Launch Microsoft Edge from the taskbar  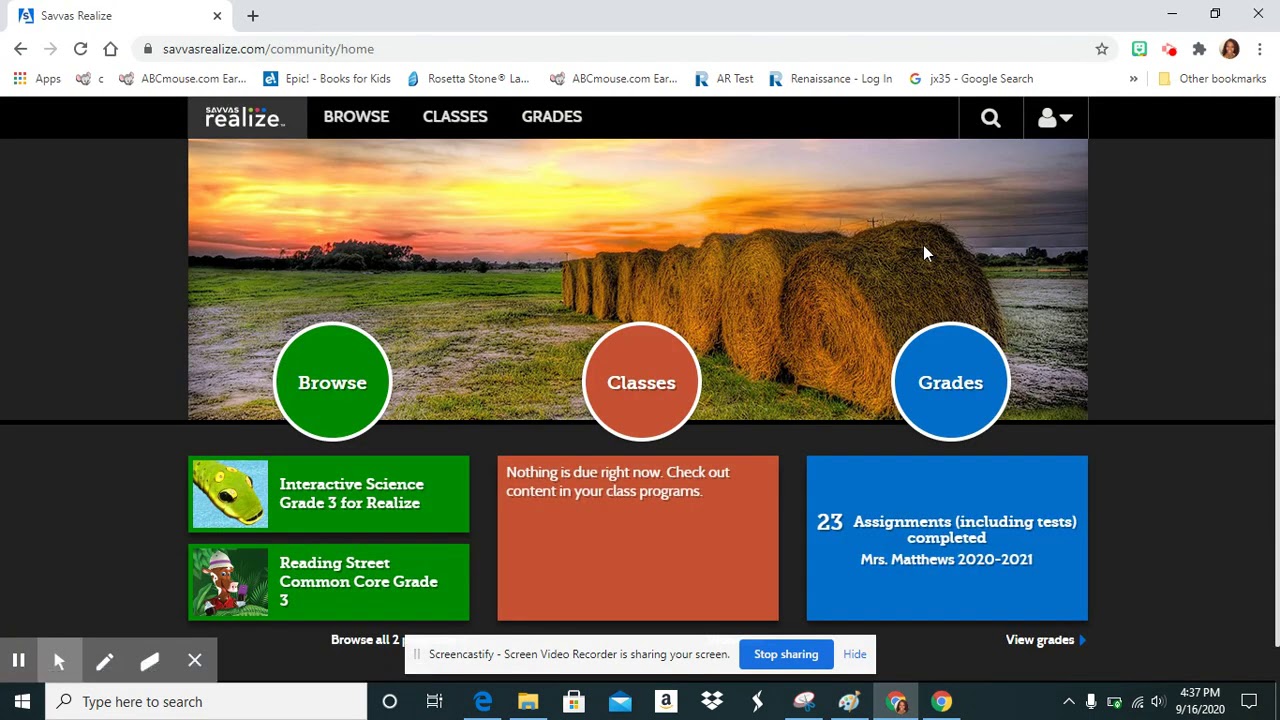point(483,702)
